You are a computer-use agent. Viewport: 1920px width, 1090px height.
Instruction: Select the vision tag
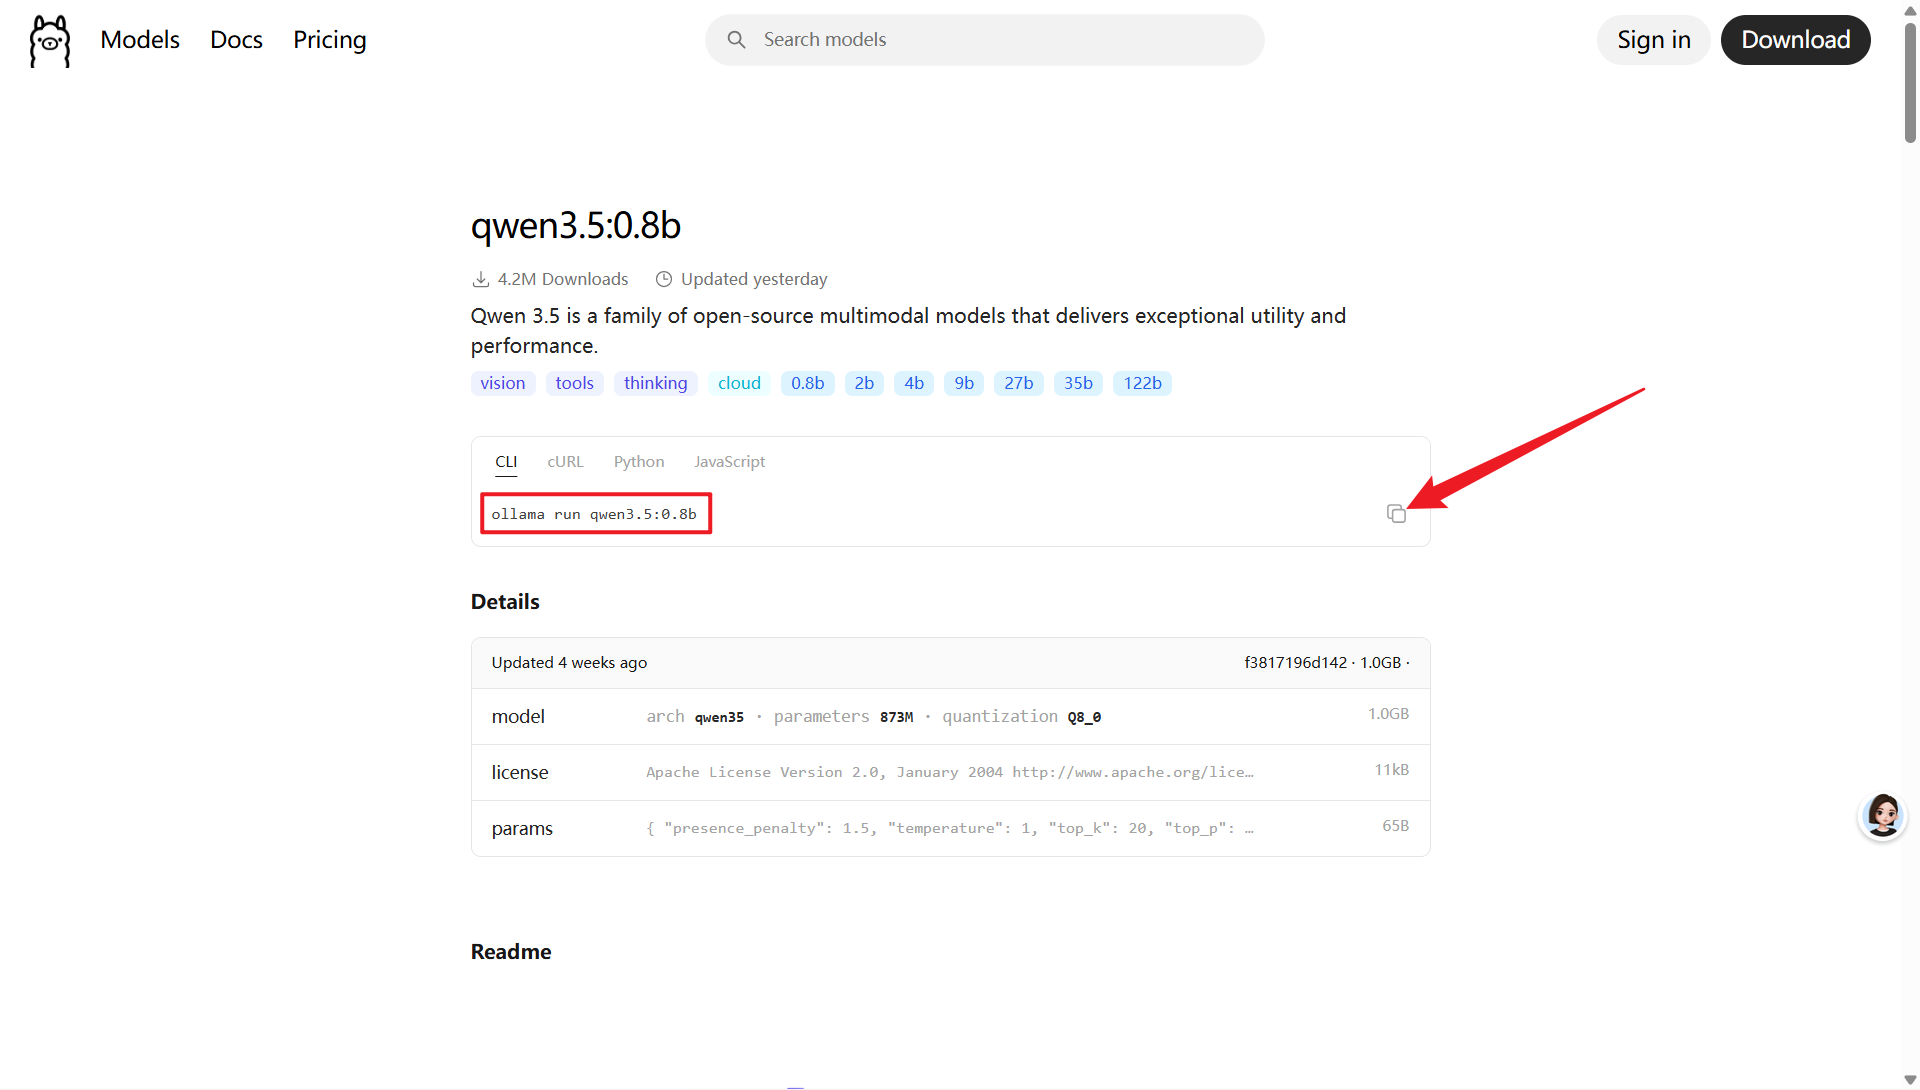pos(503,384)
